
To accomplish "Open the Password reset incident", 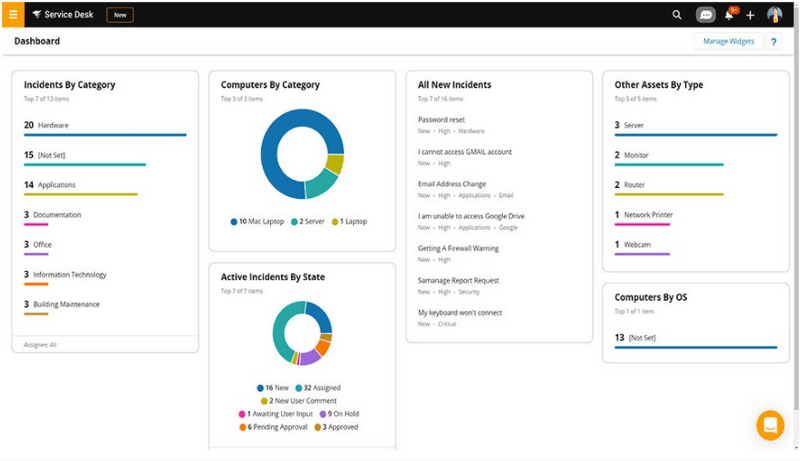I will point(441,119).
